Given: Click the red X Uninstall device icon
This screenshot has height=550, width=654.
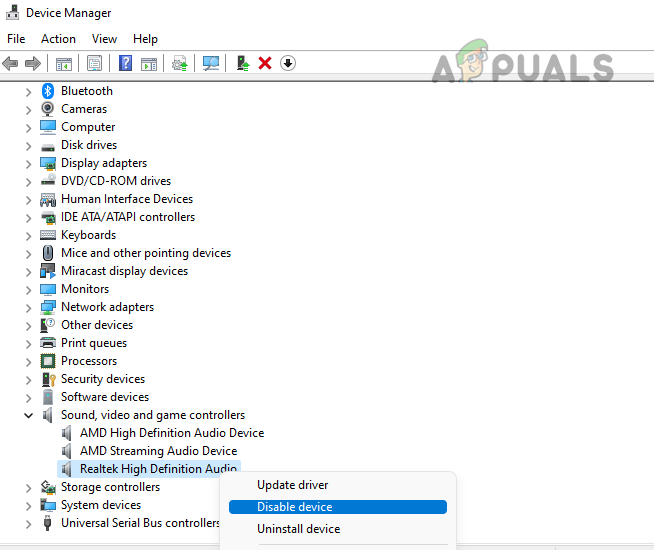Looking at the screenshot, I should 265,63.
